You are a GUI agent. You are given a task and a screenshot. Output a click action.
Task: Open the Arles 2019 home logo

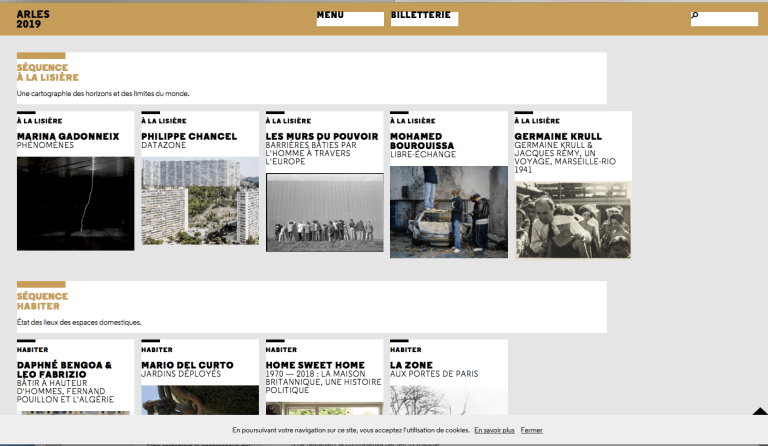[33, 18]
